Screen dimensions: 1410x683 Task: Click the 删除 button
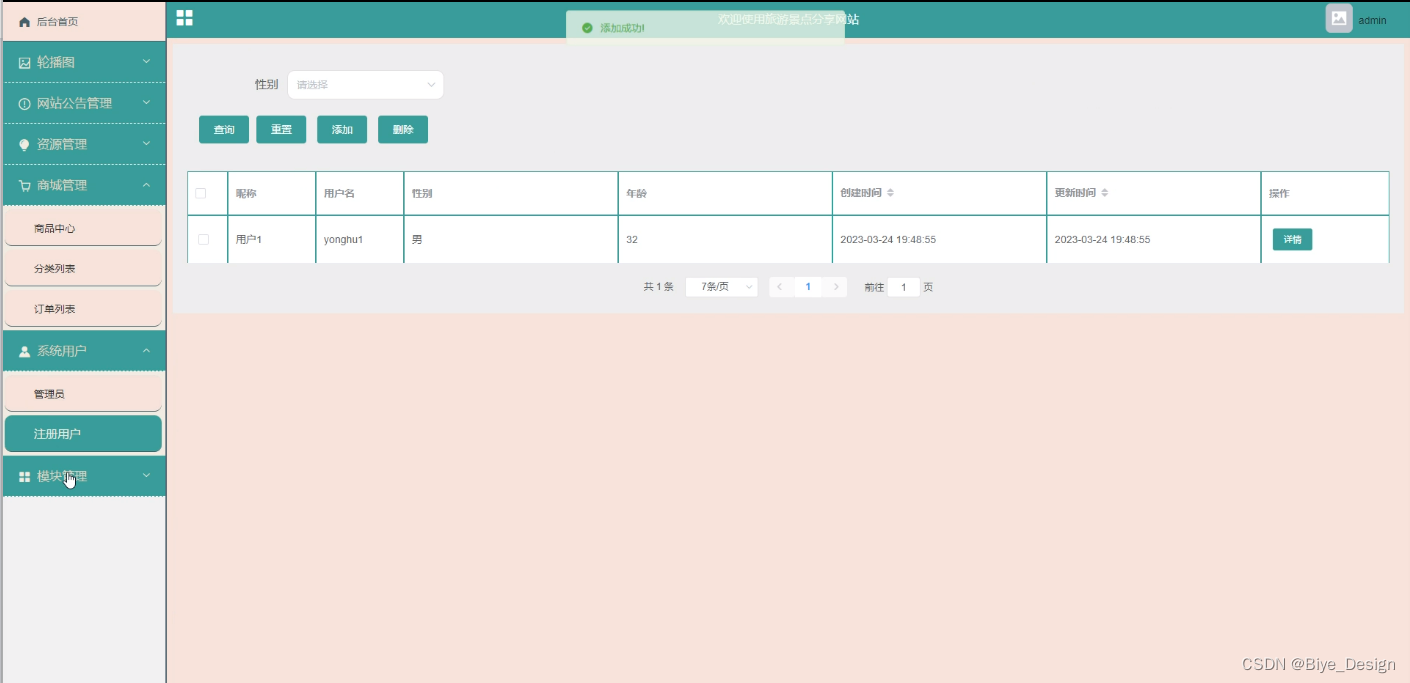point(403,130)
